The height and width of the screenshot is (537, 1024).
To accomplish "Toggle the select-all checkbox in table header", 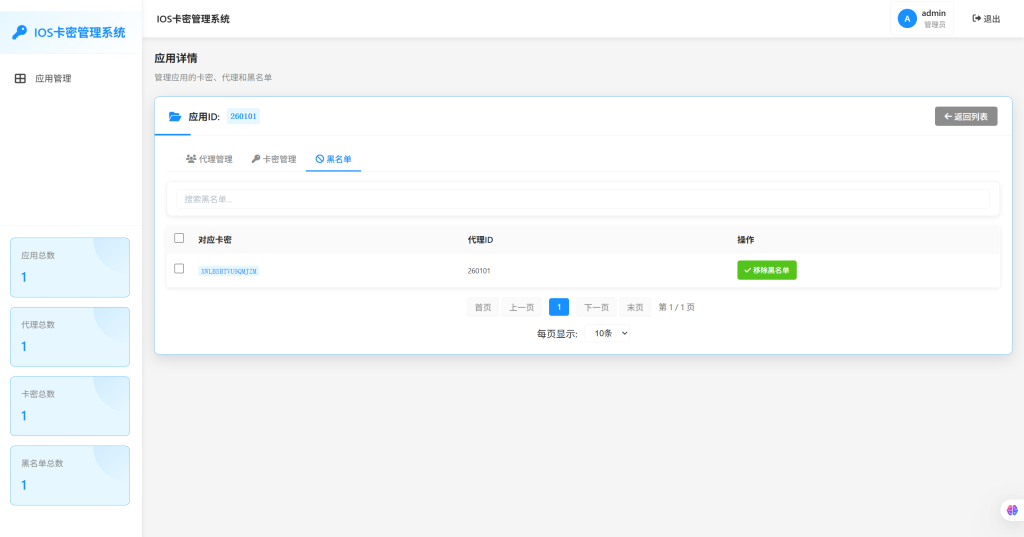I will tap(179, 238).
